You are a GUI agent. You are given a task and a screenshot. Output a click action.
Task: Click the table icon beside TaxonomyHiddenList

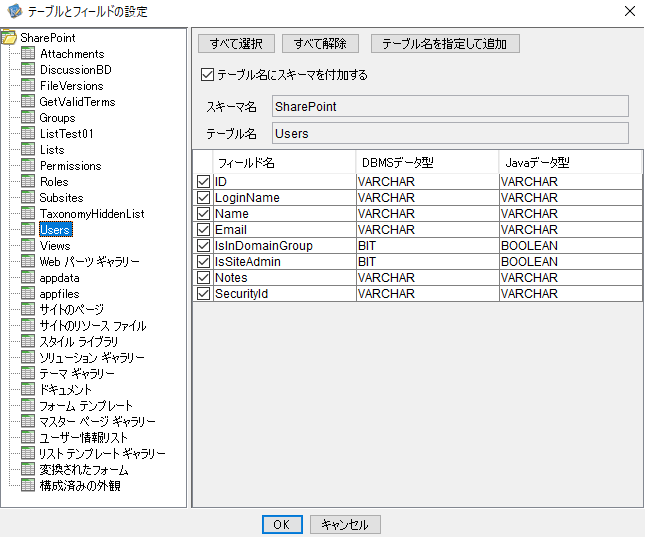click(x=28, y=214)
